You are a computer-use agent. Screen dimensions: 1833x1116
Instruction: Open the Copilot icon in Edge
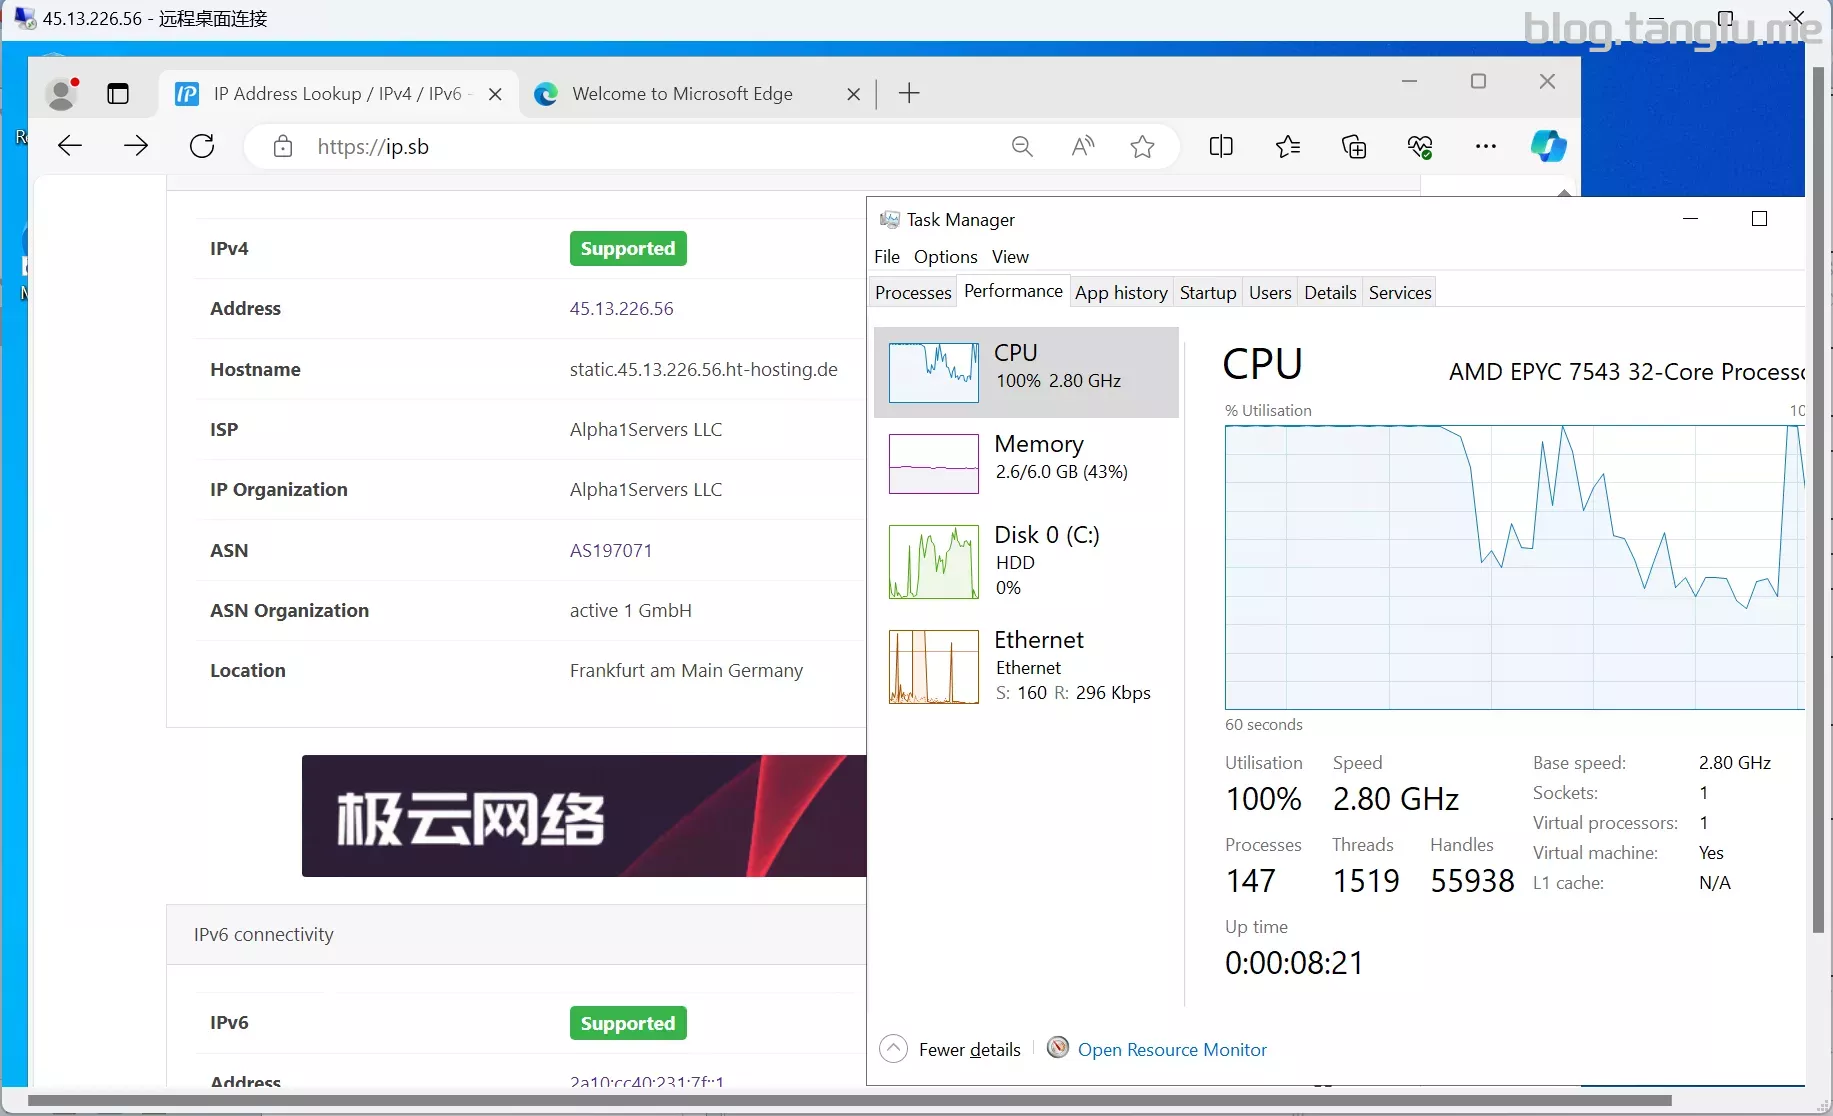pos(1548,146)
